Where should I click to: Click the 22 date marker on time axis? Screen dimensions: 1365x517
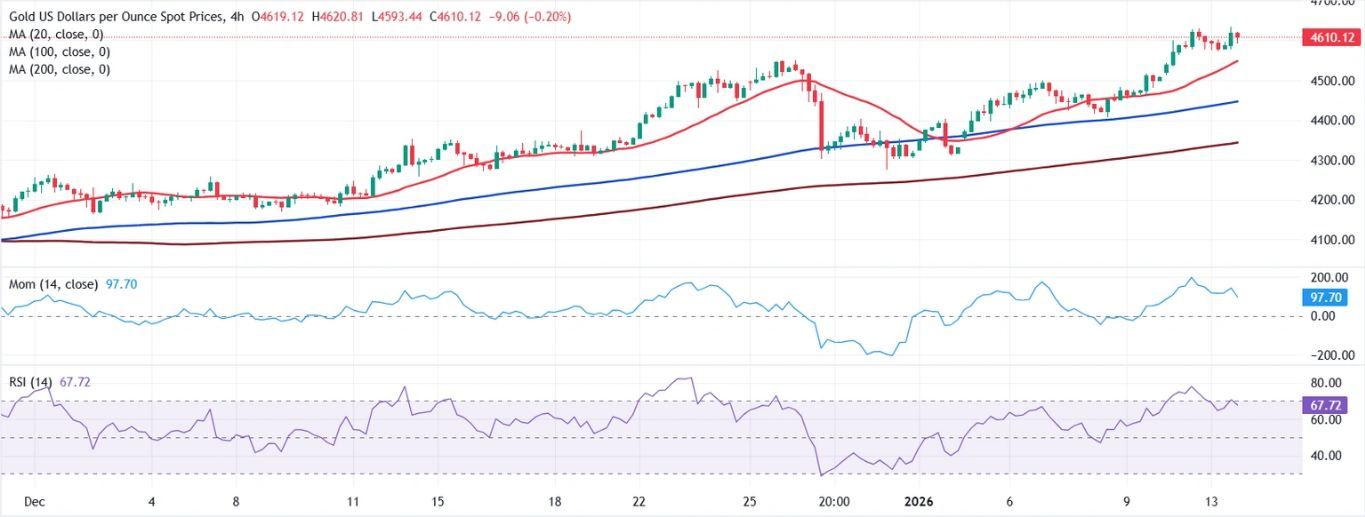click(x=638, y=501)
